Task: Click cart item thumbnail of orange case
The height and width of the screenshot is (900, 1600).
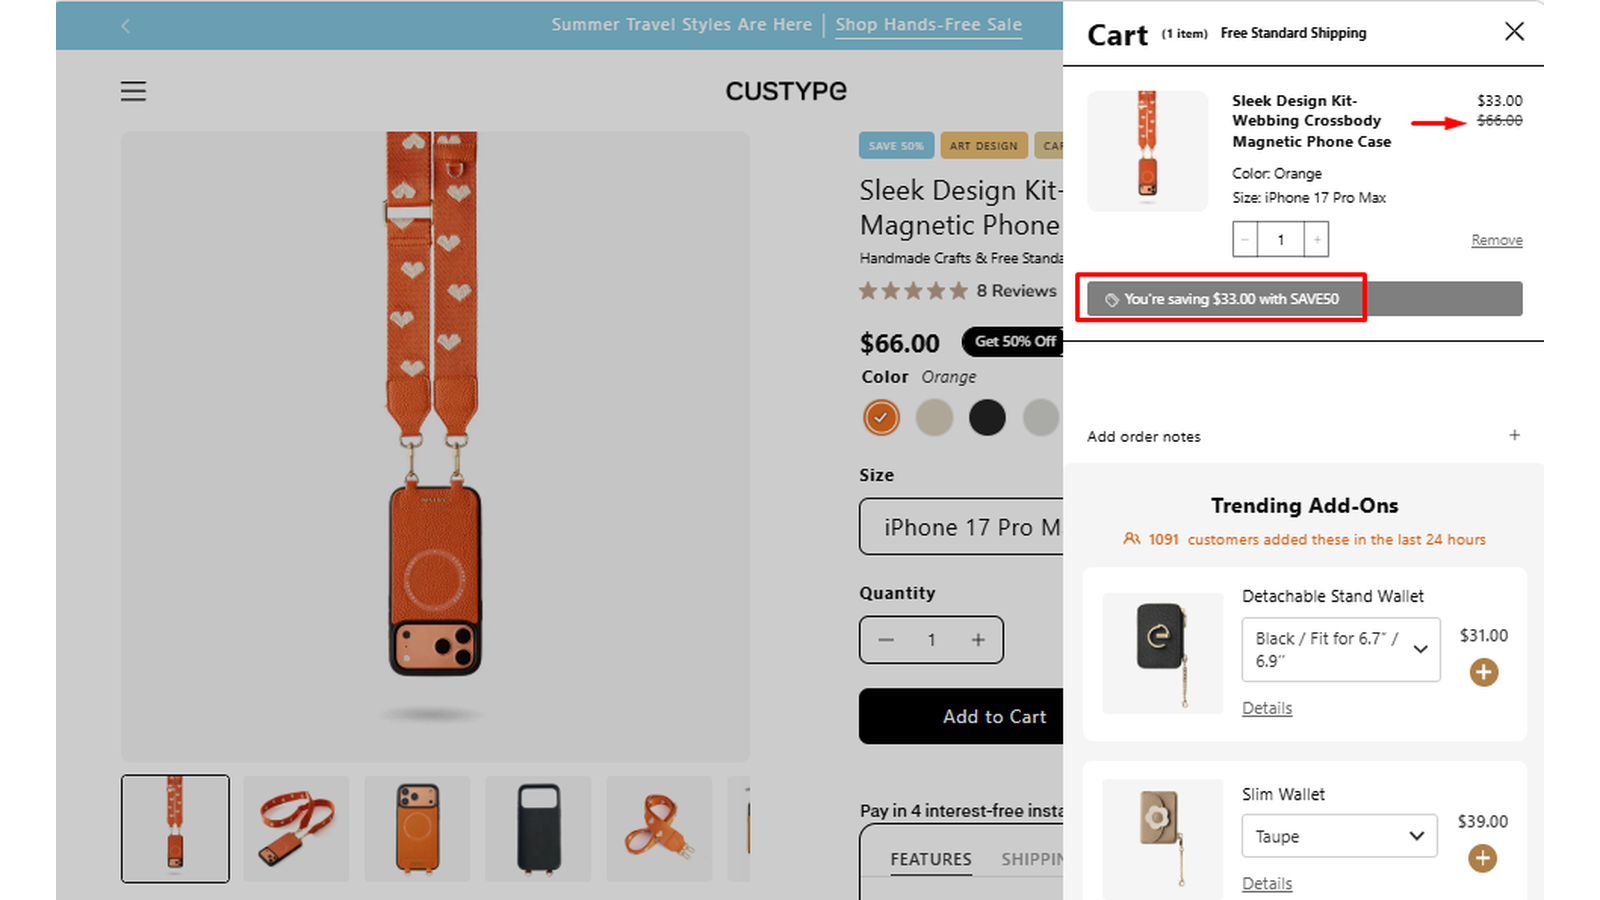Action: point(1147,151)
